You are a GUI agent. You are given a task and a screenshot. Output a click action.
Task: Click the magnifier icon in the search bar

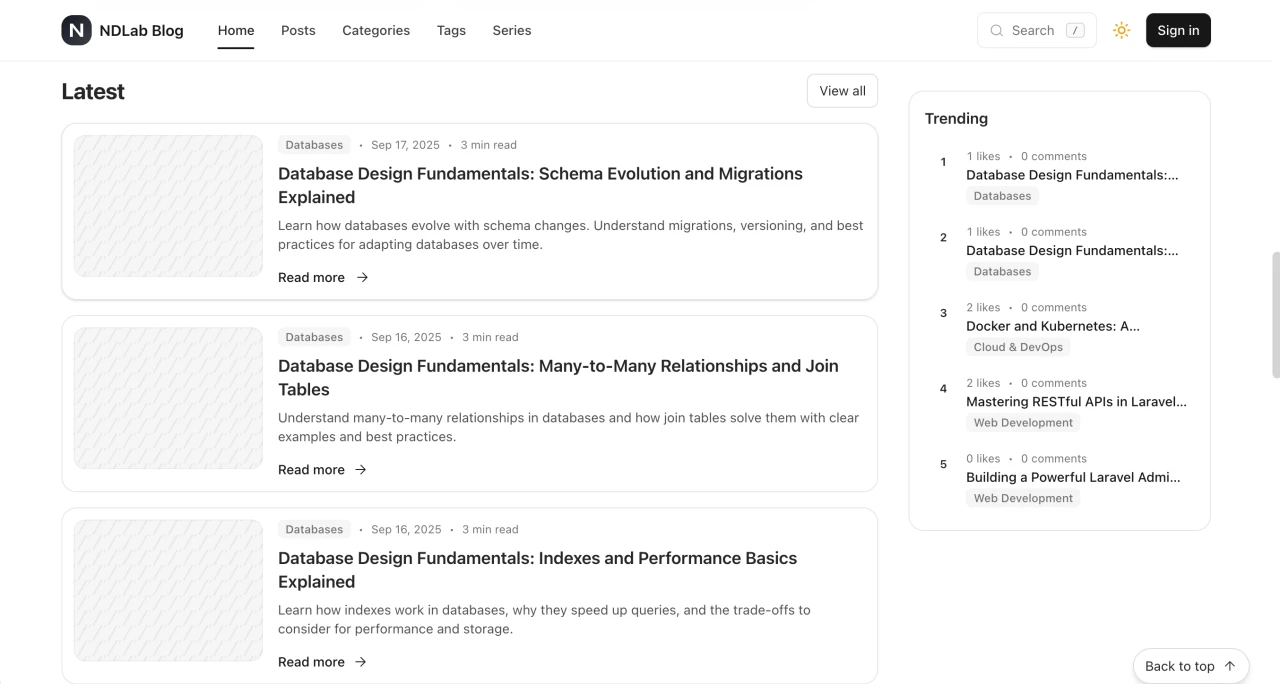pyautogui.click(x=997, y=30)
